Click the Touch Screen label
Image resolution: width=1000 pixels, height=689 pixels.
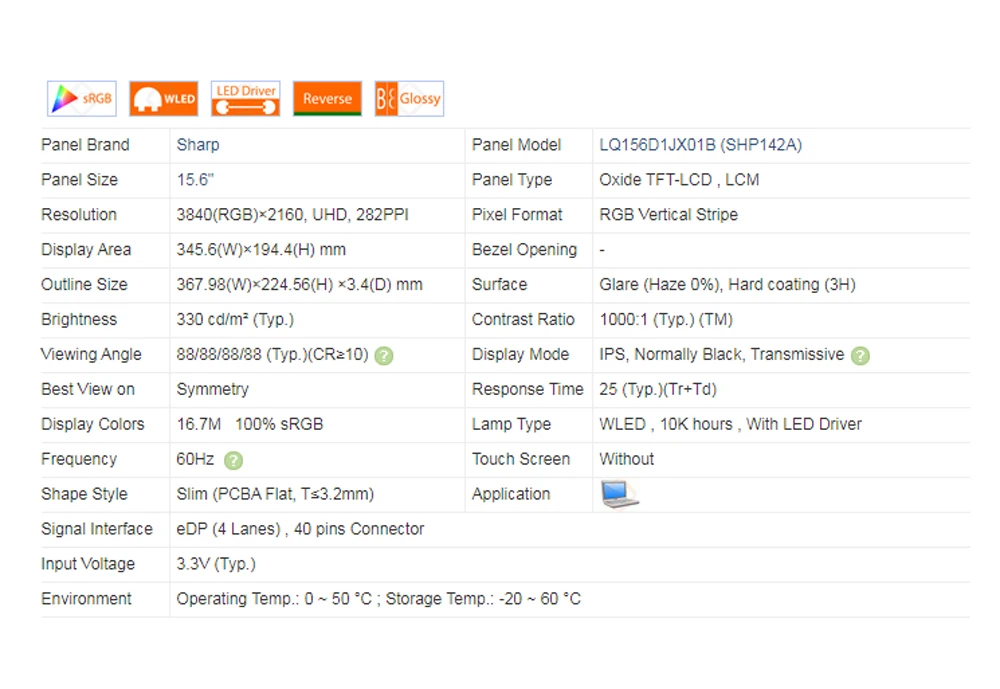(x=521, y=459)
